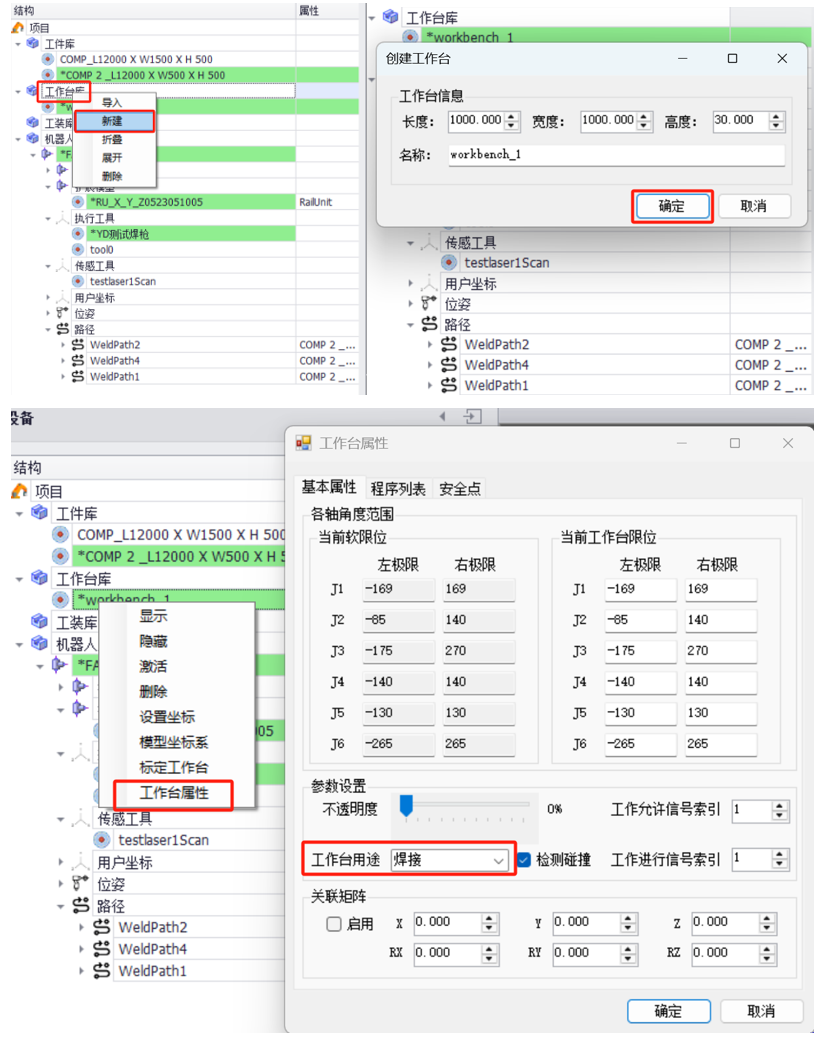Click 取消 in the 工作台属性 dialog
This screenshot has height=1037, width=815.
pyautogui.click(x=761, y=1011)
